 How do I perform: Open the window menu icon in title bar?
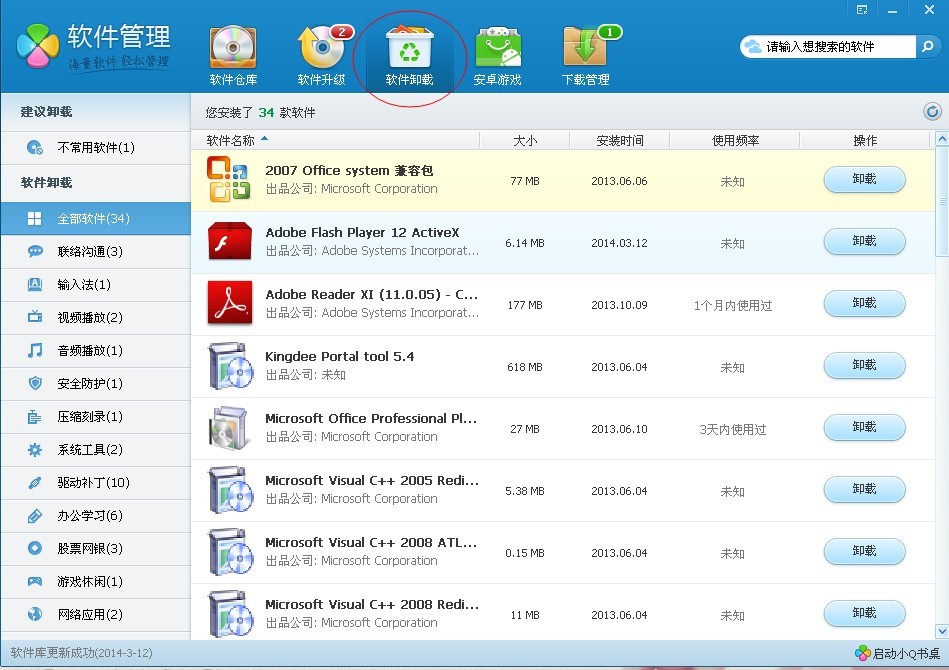coord(862,10)
